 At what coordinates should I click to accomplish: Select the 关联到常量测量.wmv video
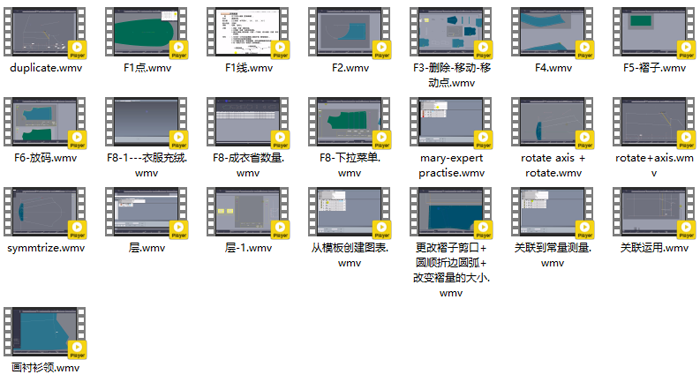(x=553, y=212)
